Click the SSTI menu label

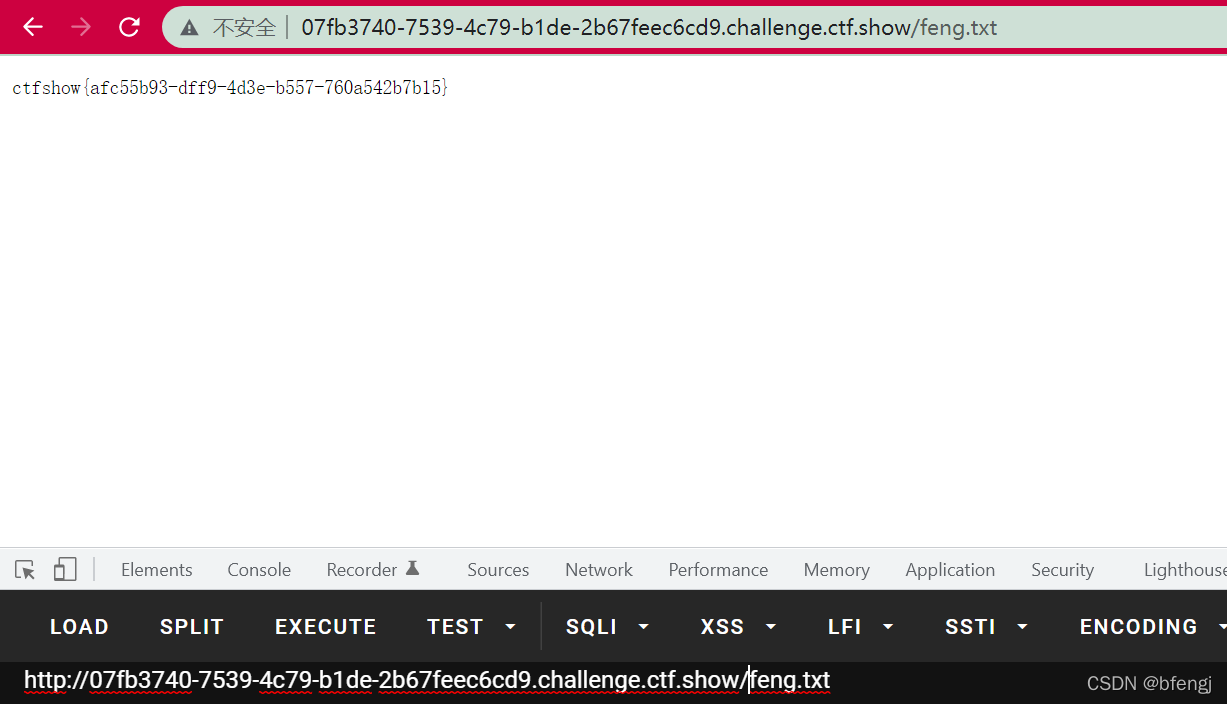[970, 627]
